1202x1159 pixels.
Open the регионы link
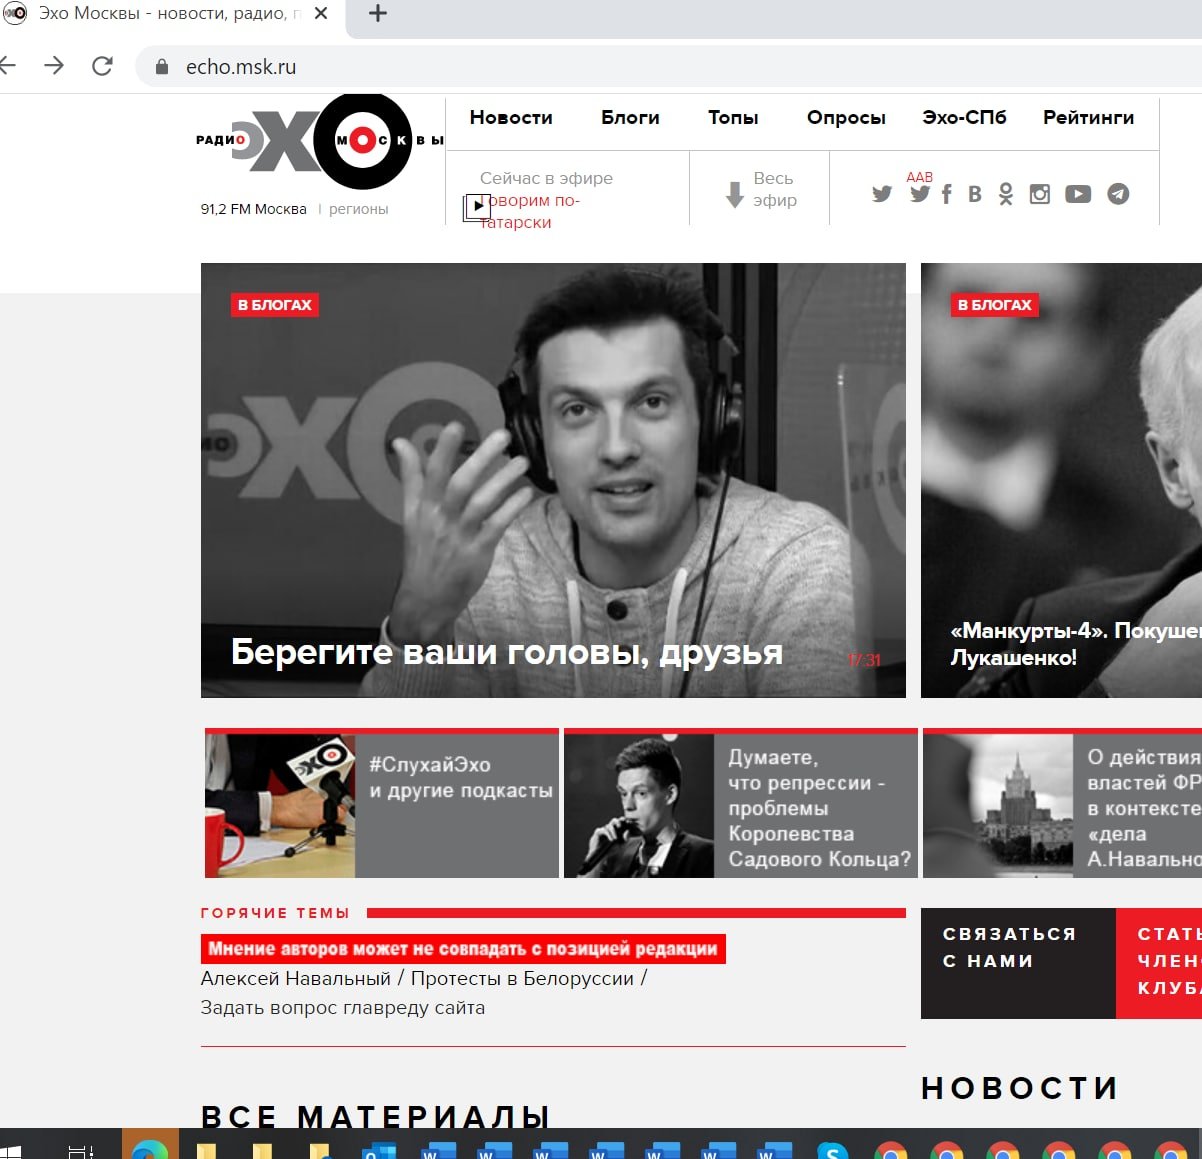pos(358,209)
